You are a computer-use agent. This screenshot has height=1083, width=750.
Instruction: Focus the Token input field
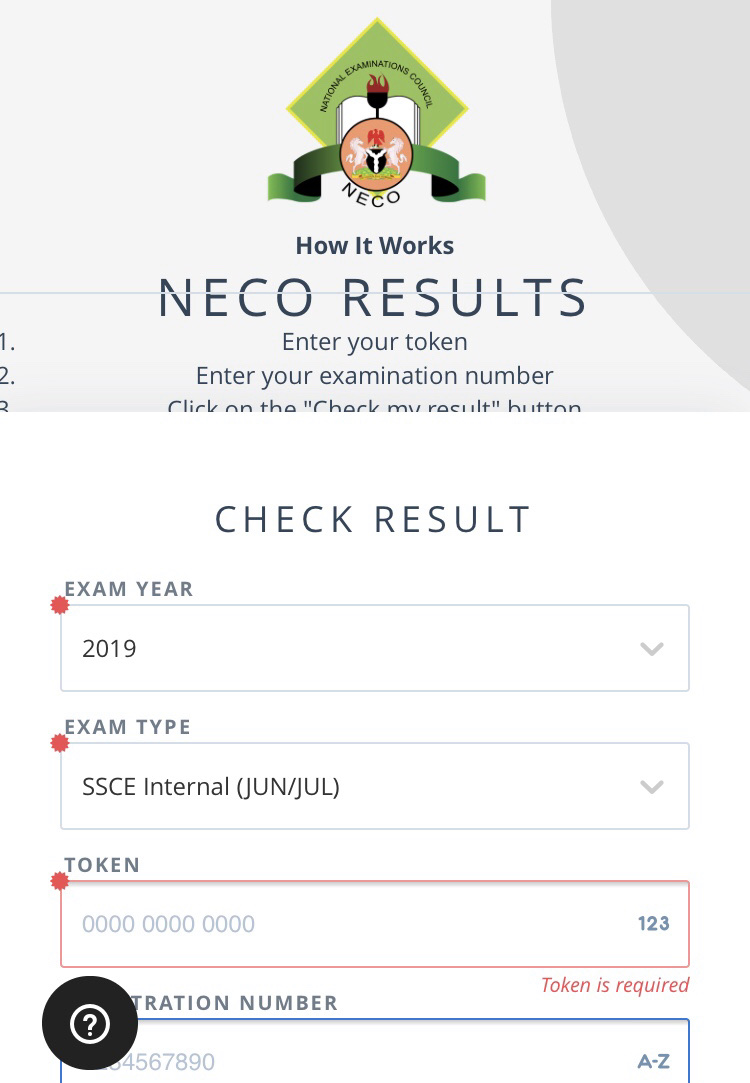tap(375, 924)
